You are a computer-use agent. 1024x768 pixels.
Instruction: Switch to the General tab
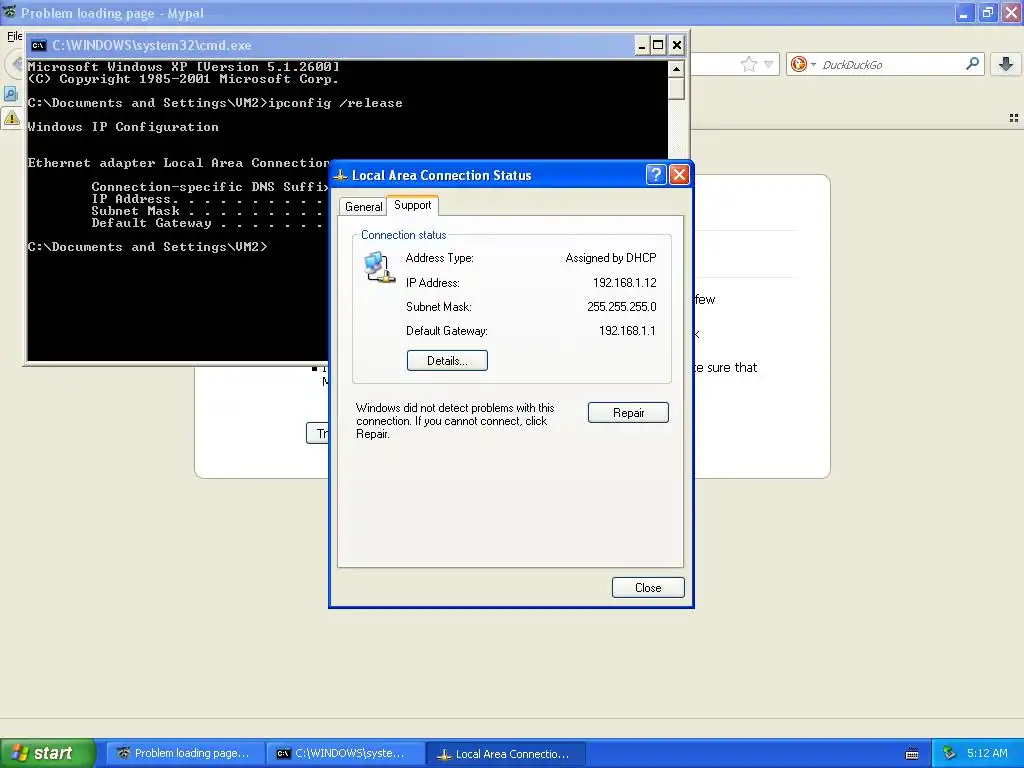(x=363, y=206)
